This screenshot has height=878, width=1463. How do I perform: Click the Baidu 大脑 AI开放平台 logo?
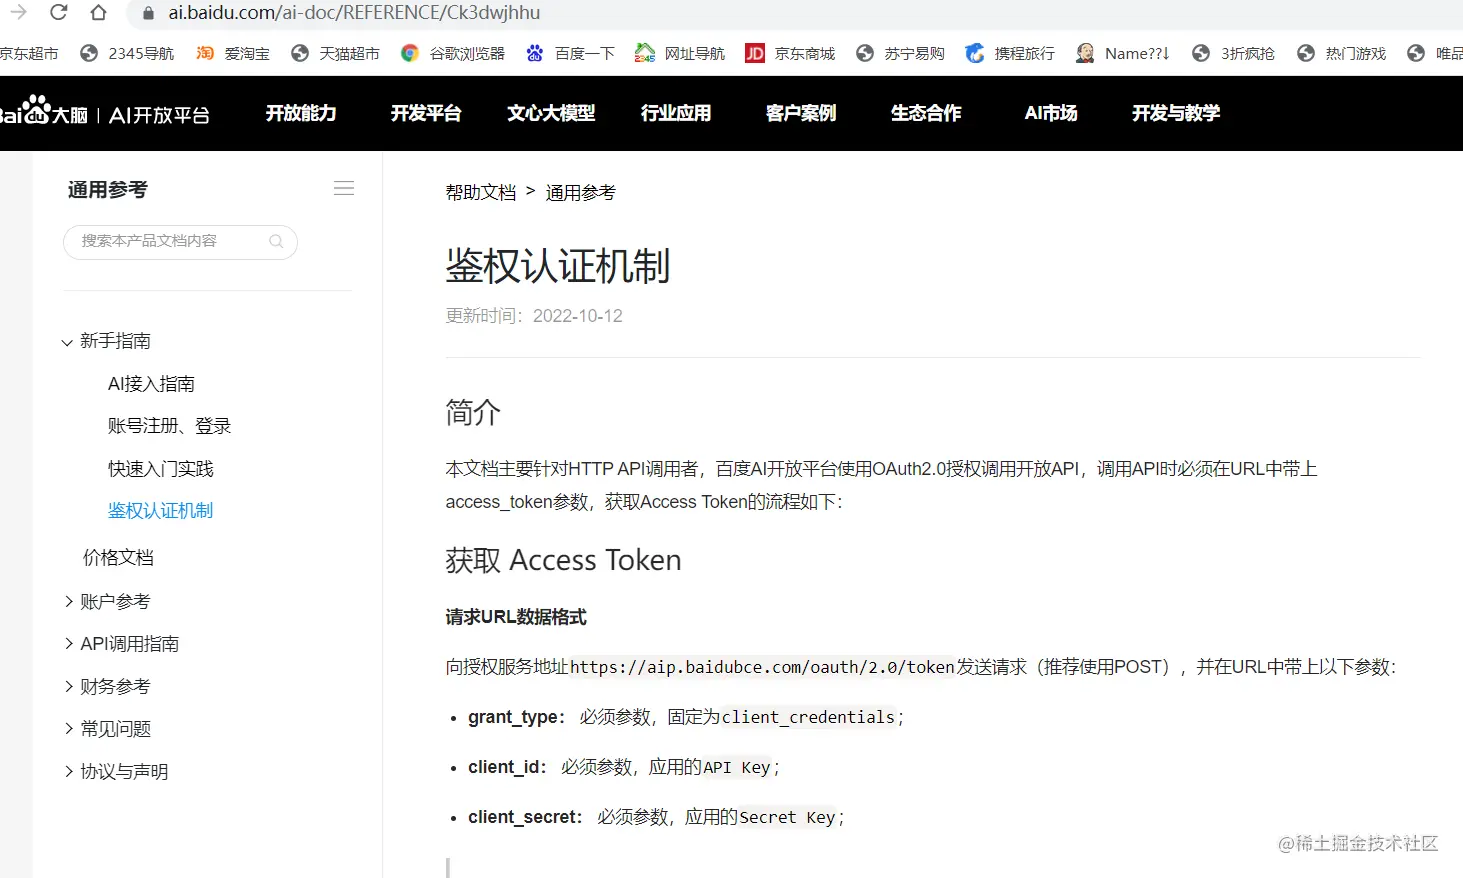point(110,113)
